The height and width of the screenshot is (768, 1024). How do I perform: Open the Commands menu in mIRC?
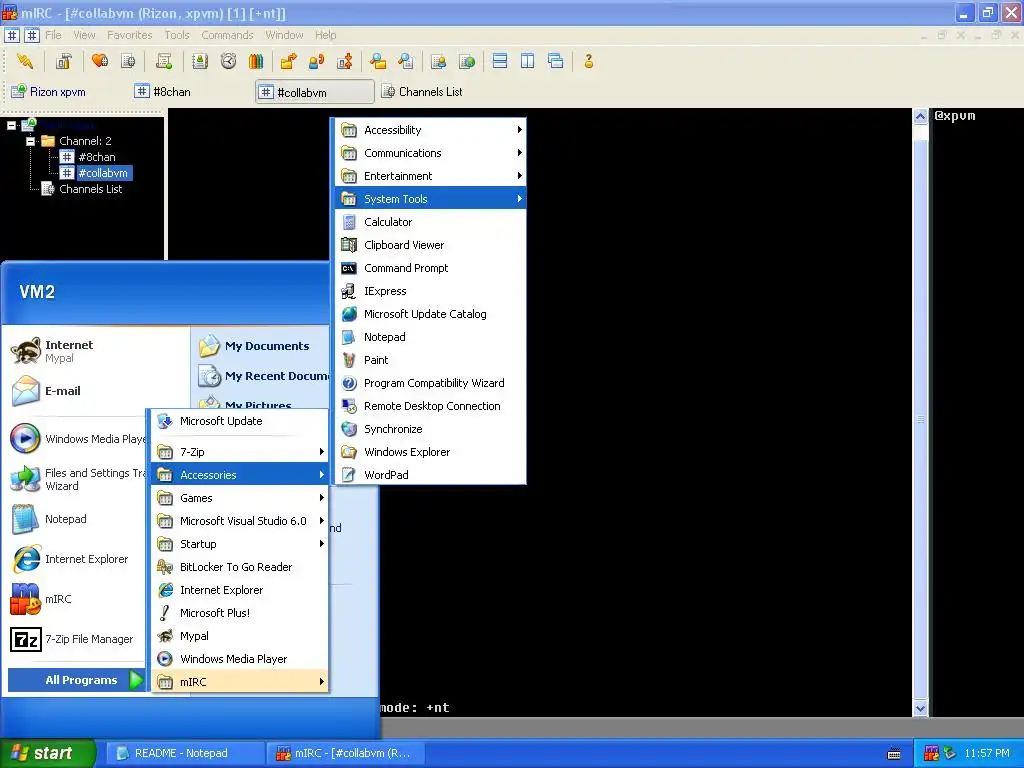tap(227, 35)
